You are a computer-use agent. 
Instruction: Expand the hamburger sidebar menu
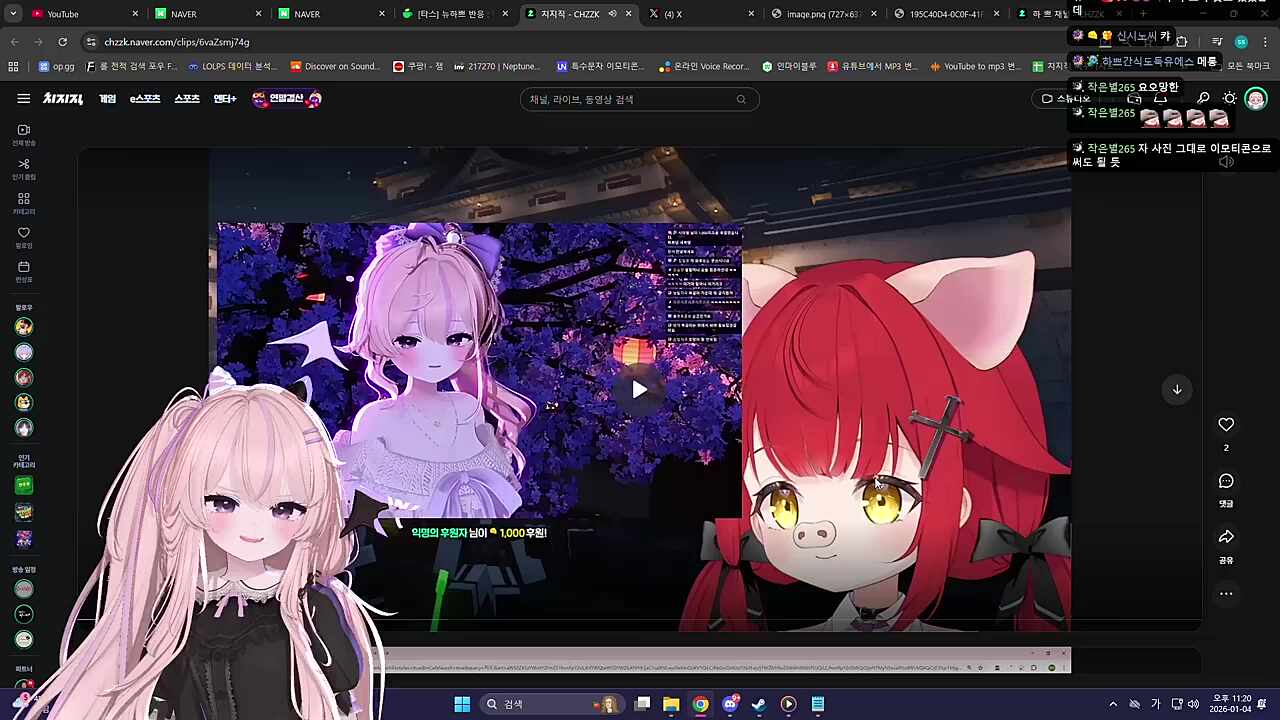(x=23, y=99)
